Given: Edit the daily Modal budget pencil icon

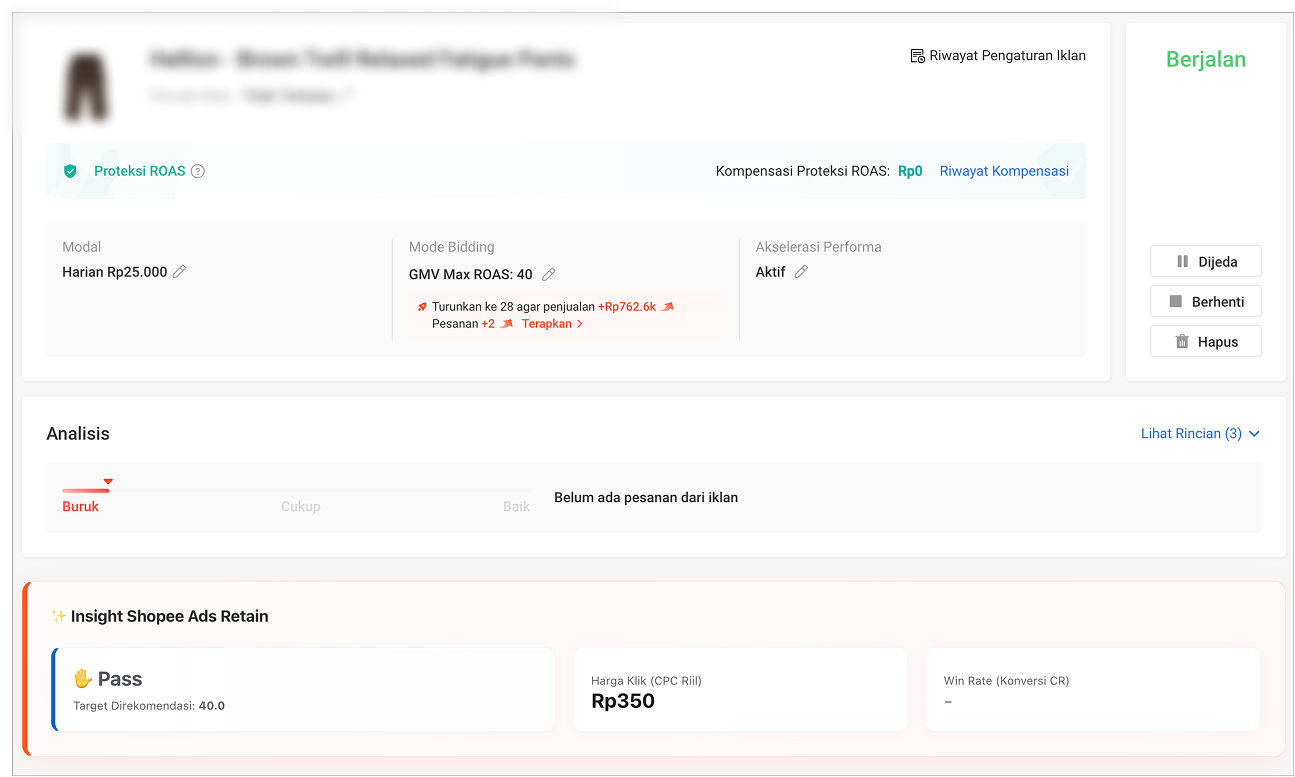Looking at the screenshot, I should 180,272.
